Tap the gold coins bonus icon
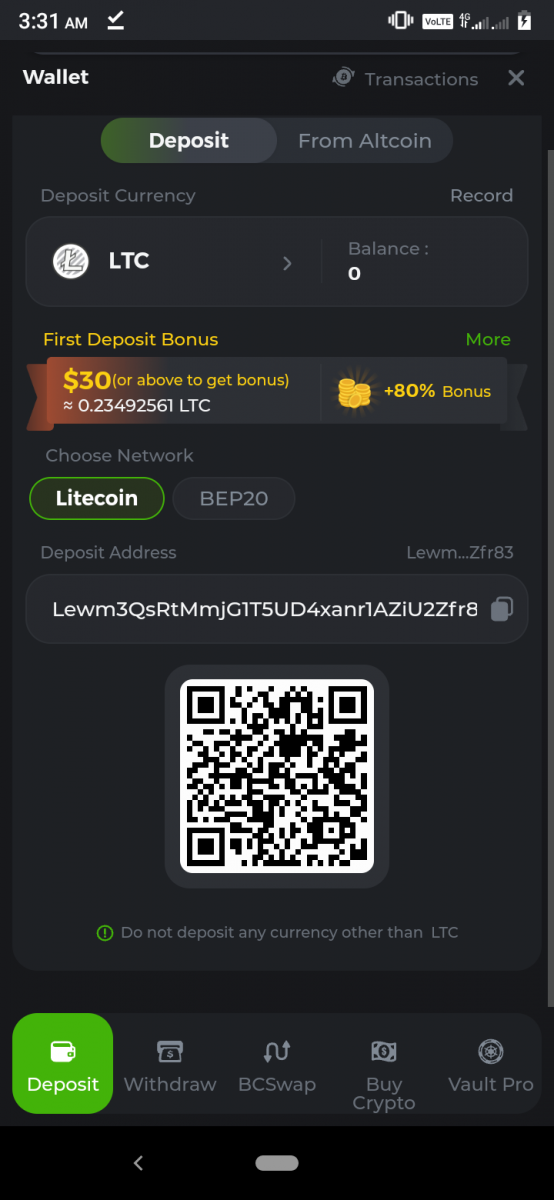This screenshot has width=554, height=1200. tap(354, 391)
